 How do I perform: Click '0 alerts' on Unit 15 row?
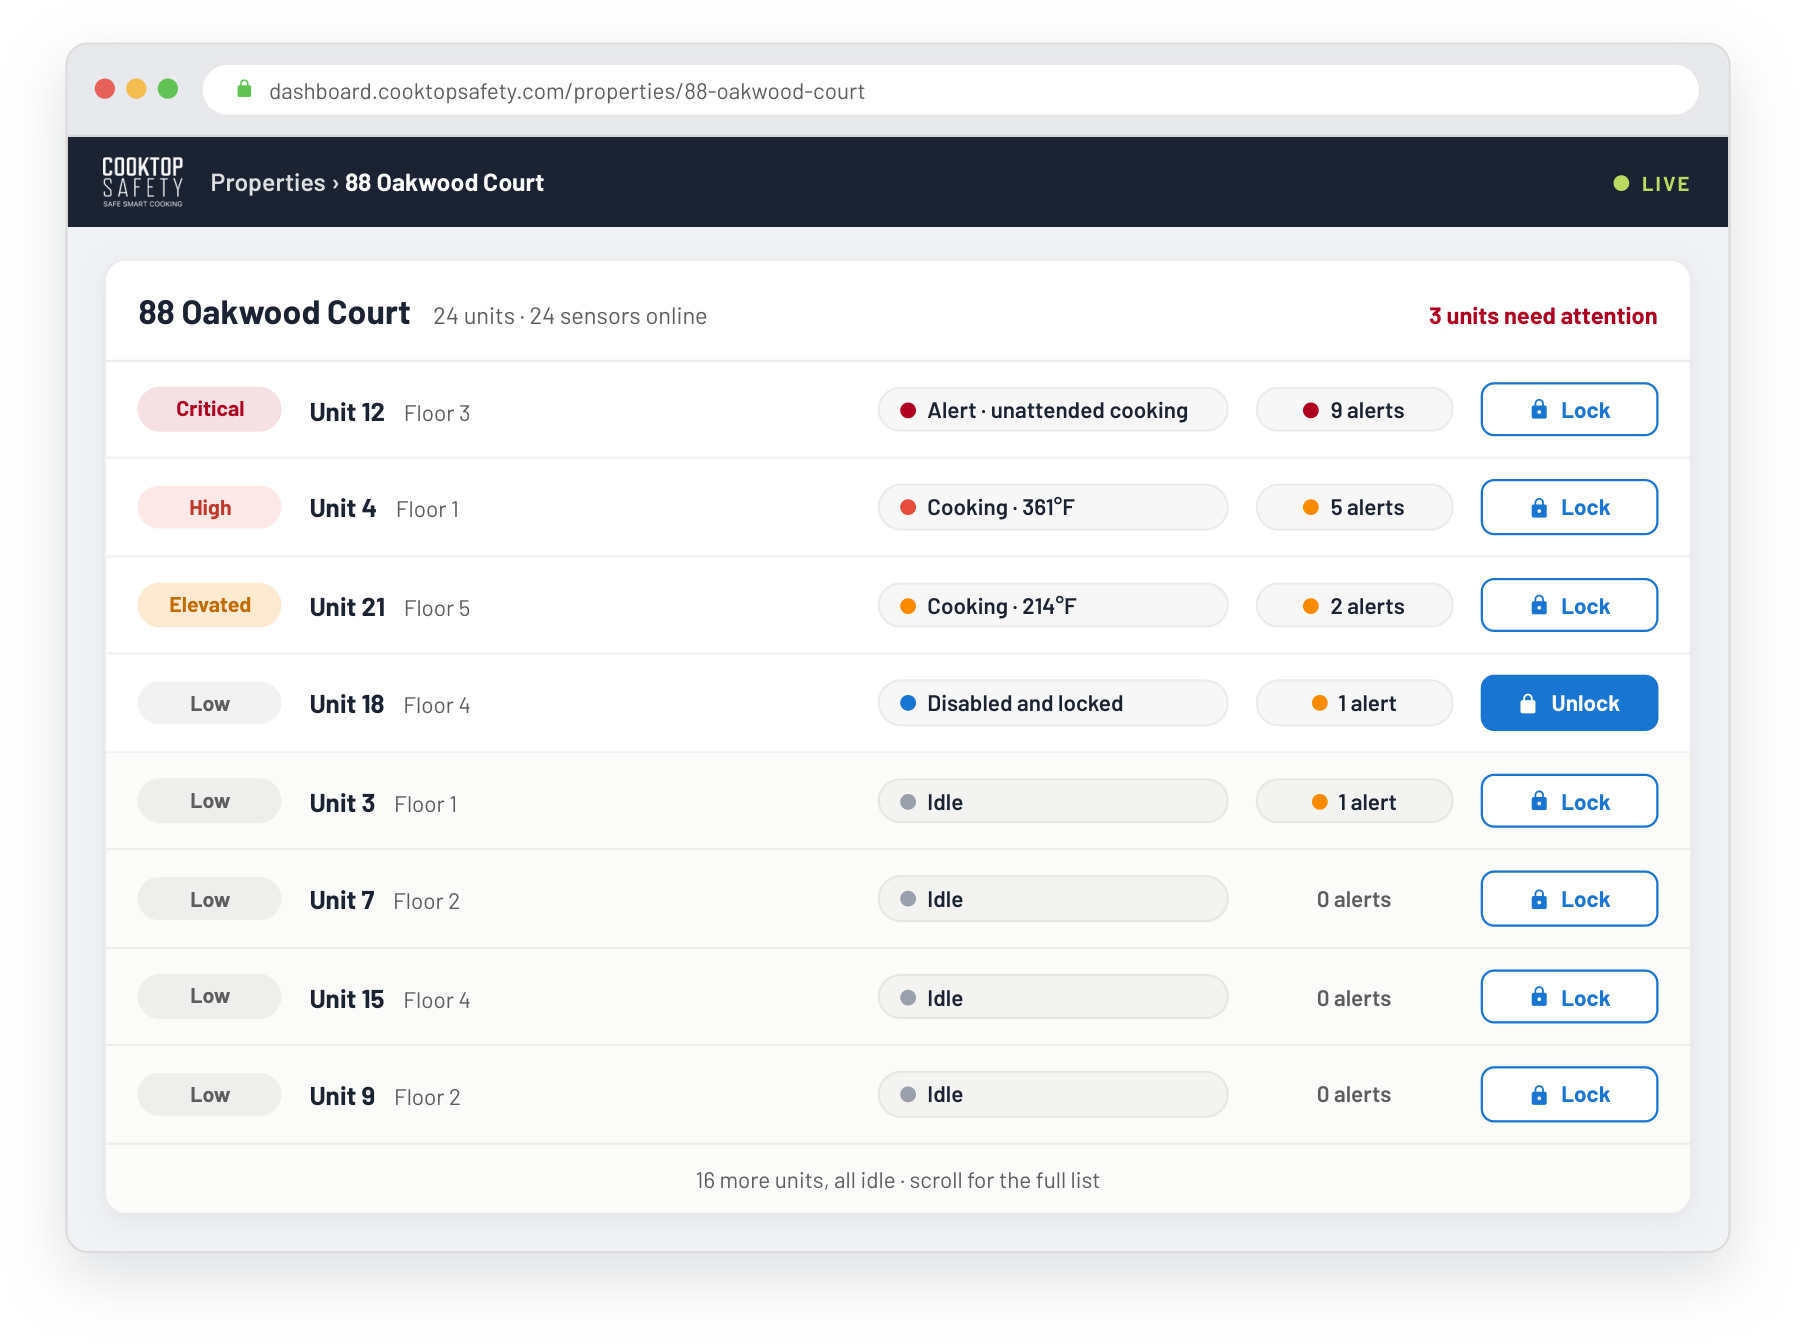(1354, 998)
